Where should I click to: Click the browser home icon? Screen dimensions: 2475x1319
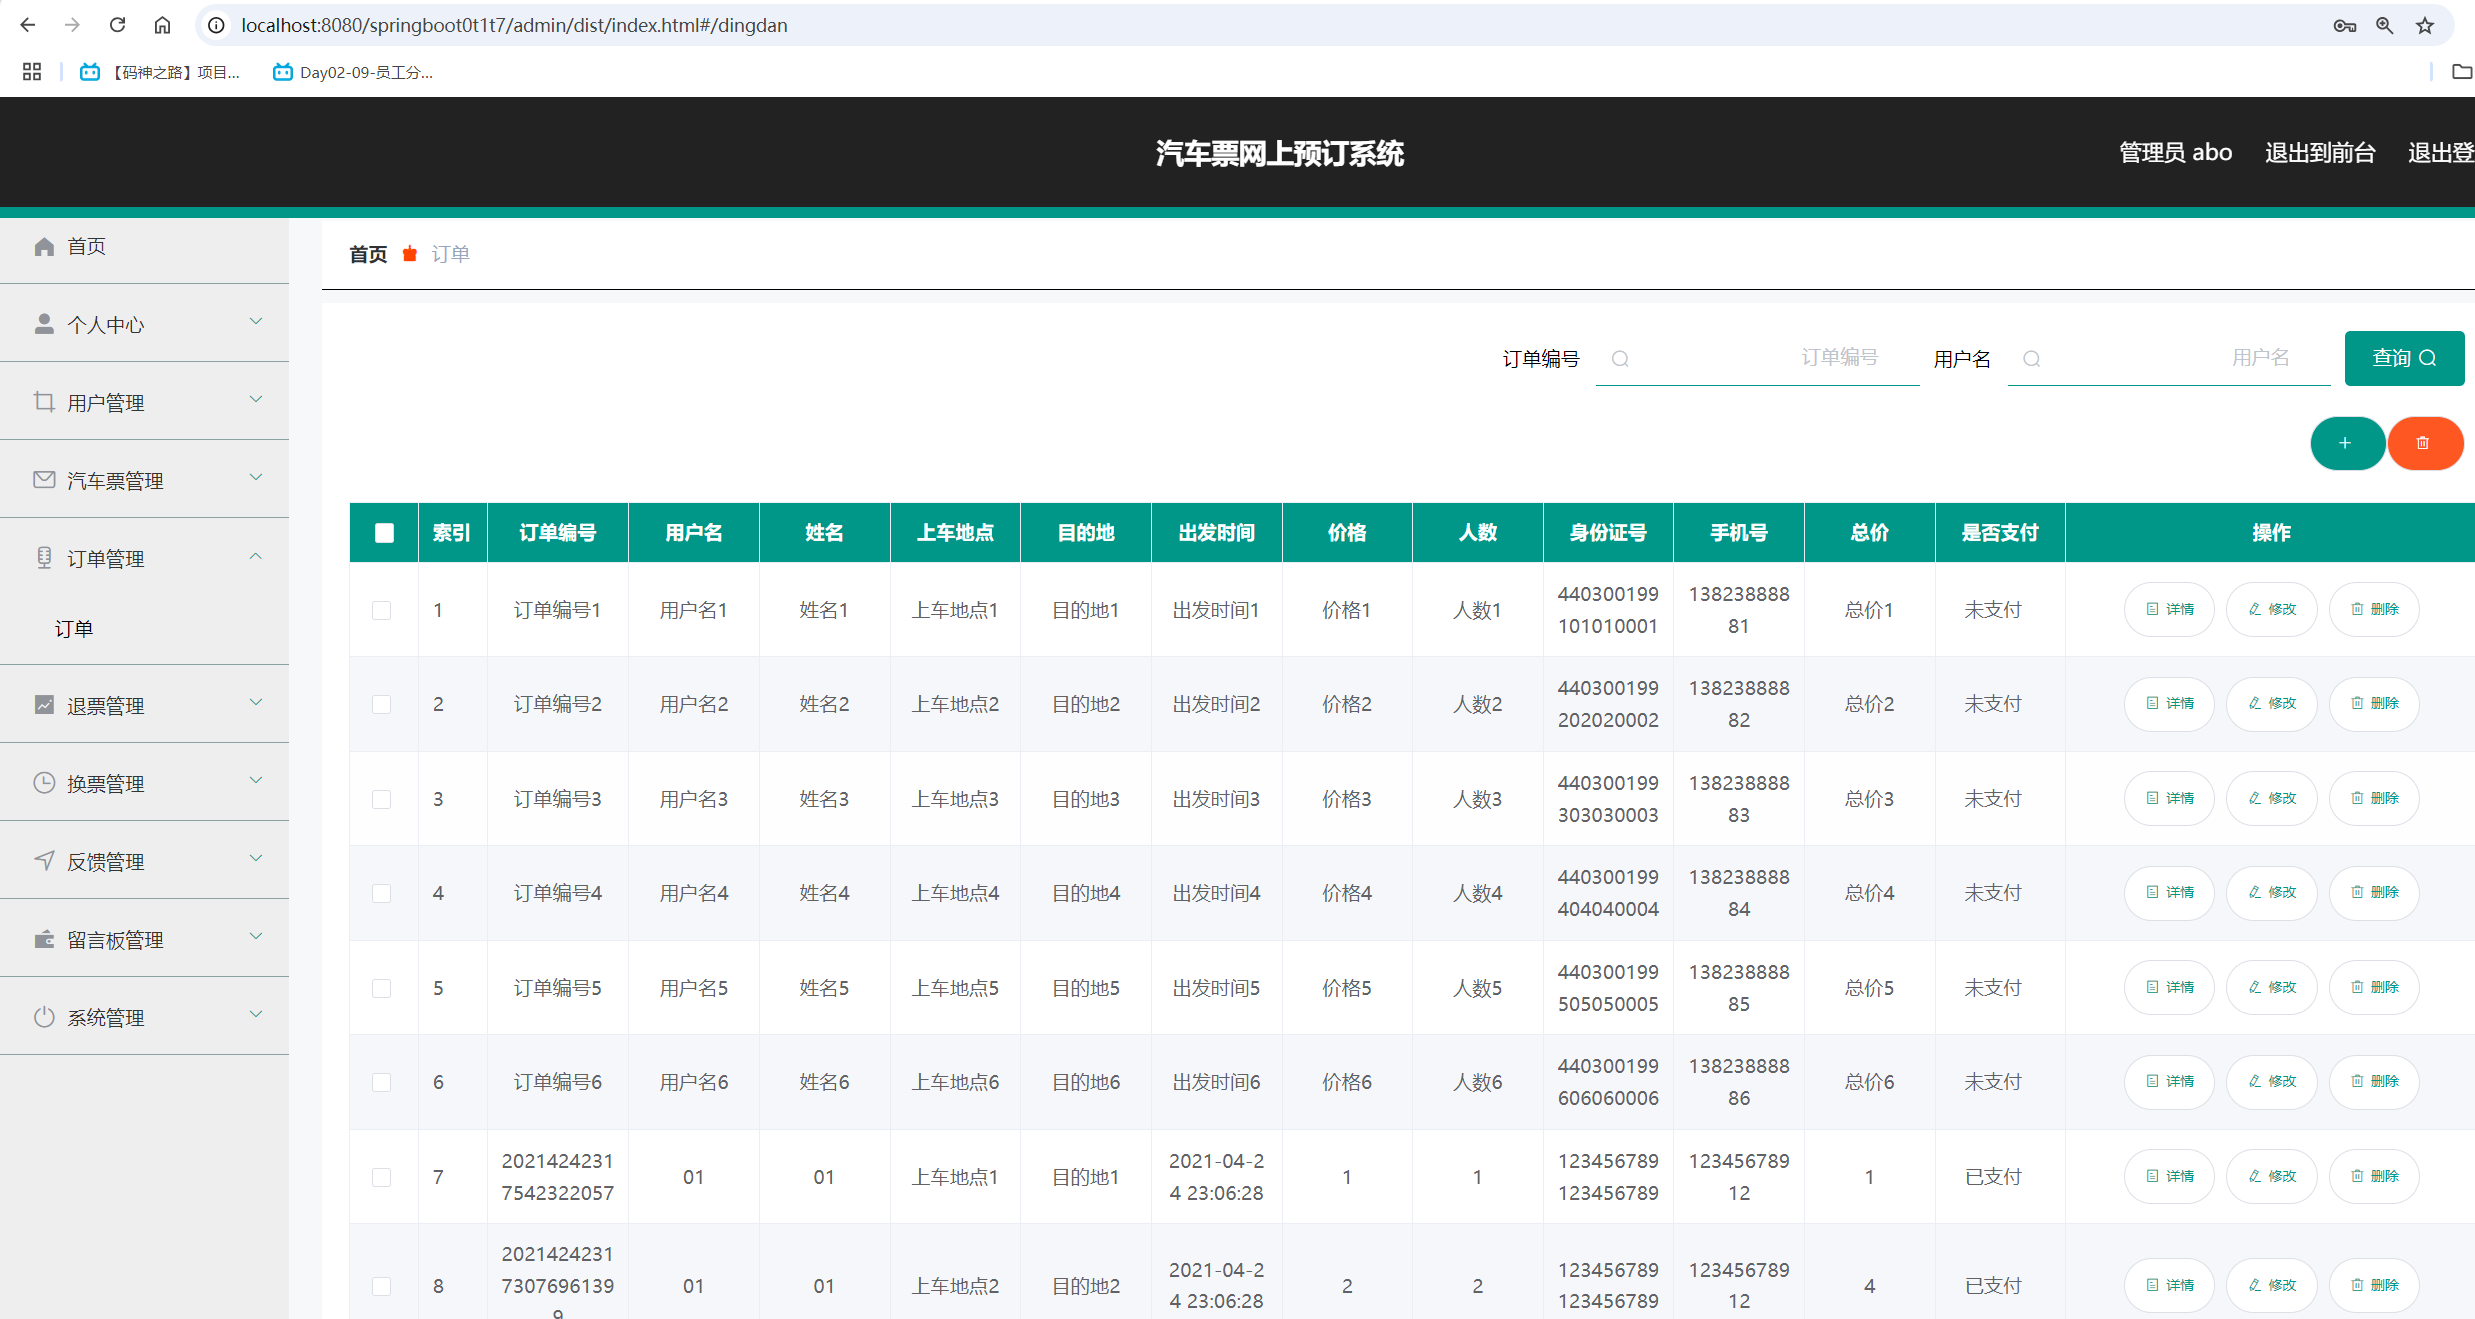pyautogui.click(x=162, y=25)
